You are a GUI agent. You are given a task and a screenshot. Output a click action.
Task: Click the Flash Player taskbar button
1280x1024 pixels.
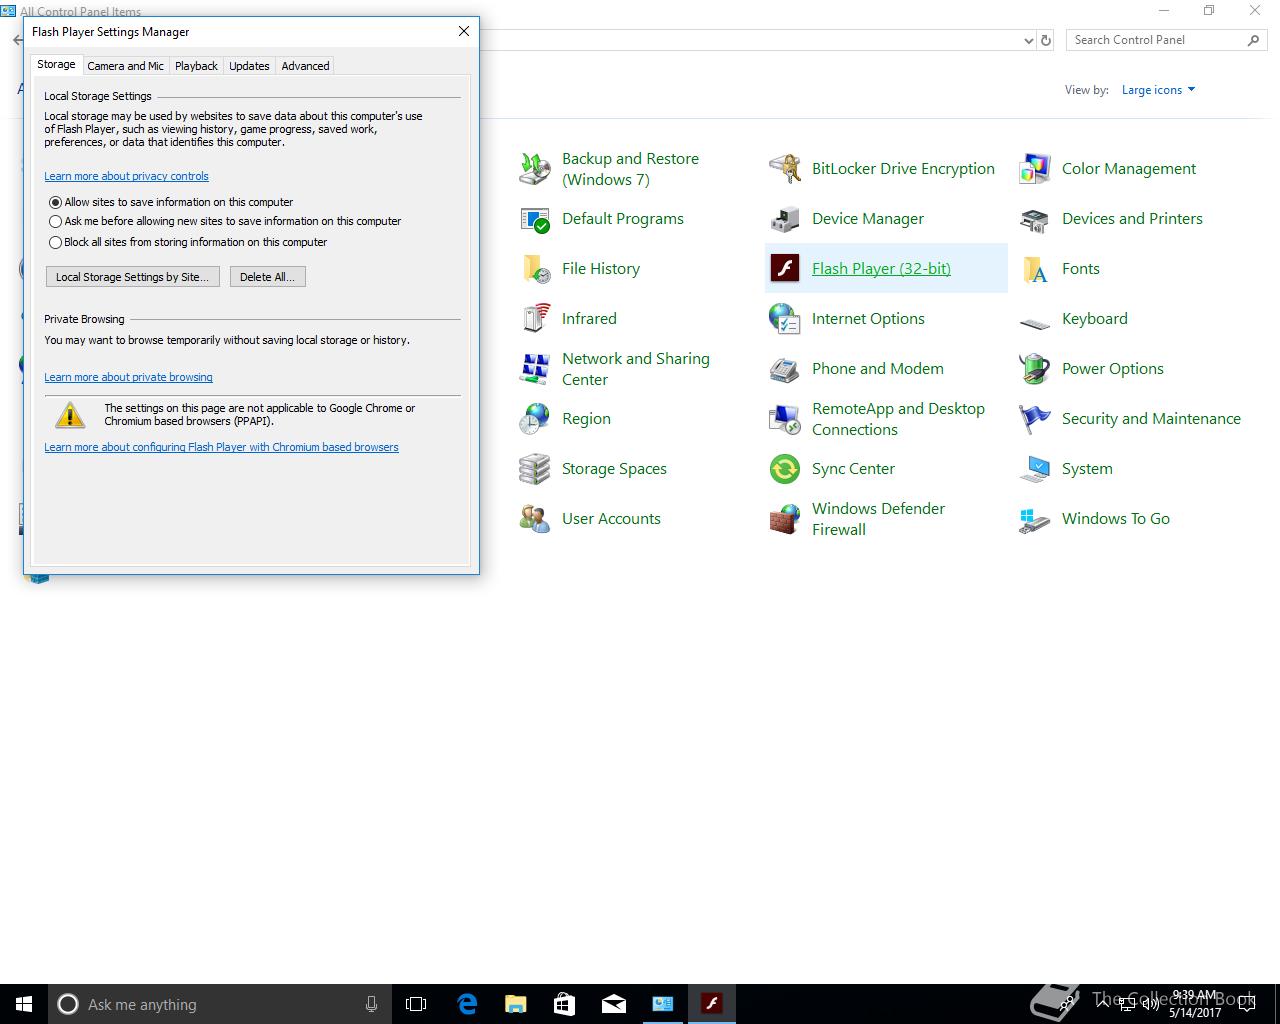coord(711,1004)
